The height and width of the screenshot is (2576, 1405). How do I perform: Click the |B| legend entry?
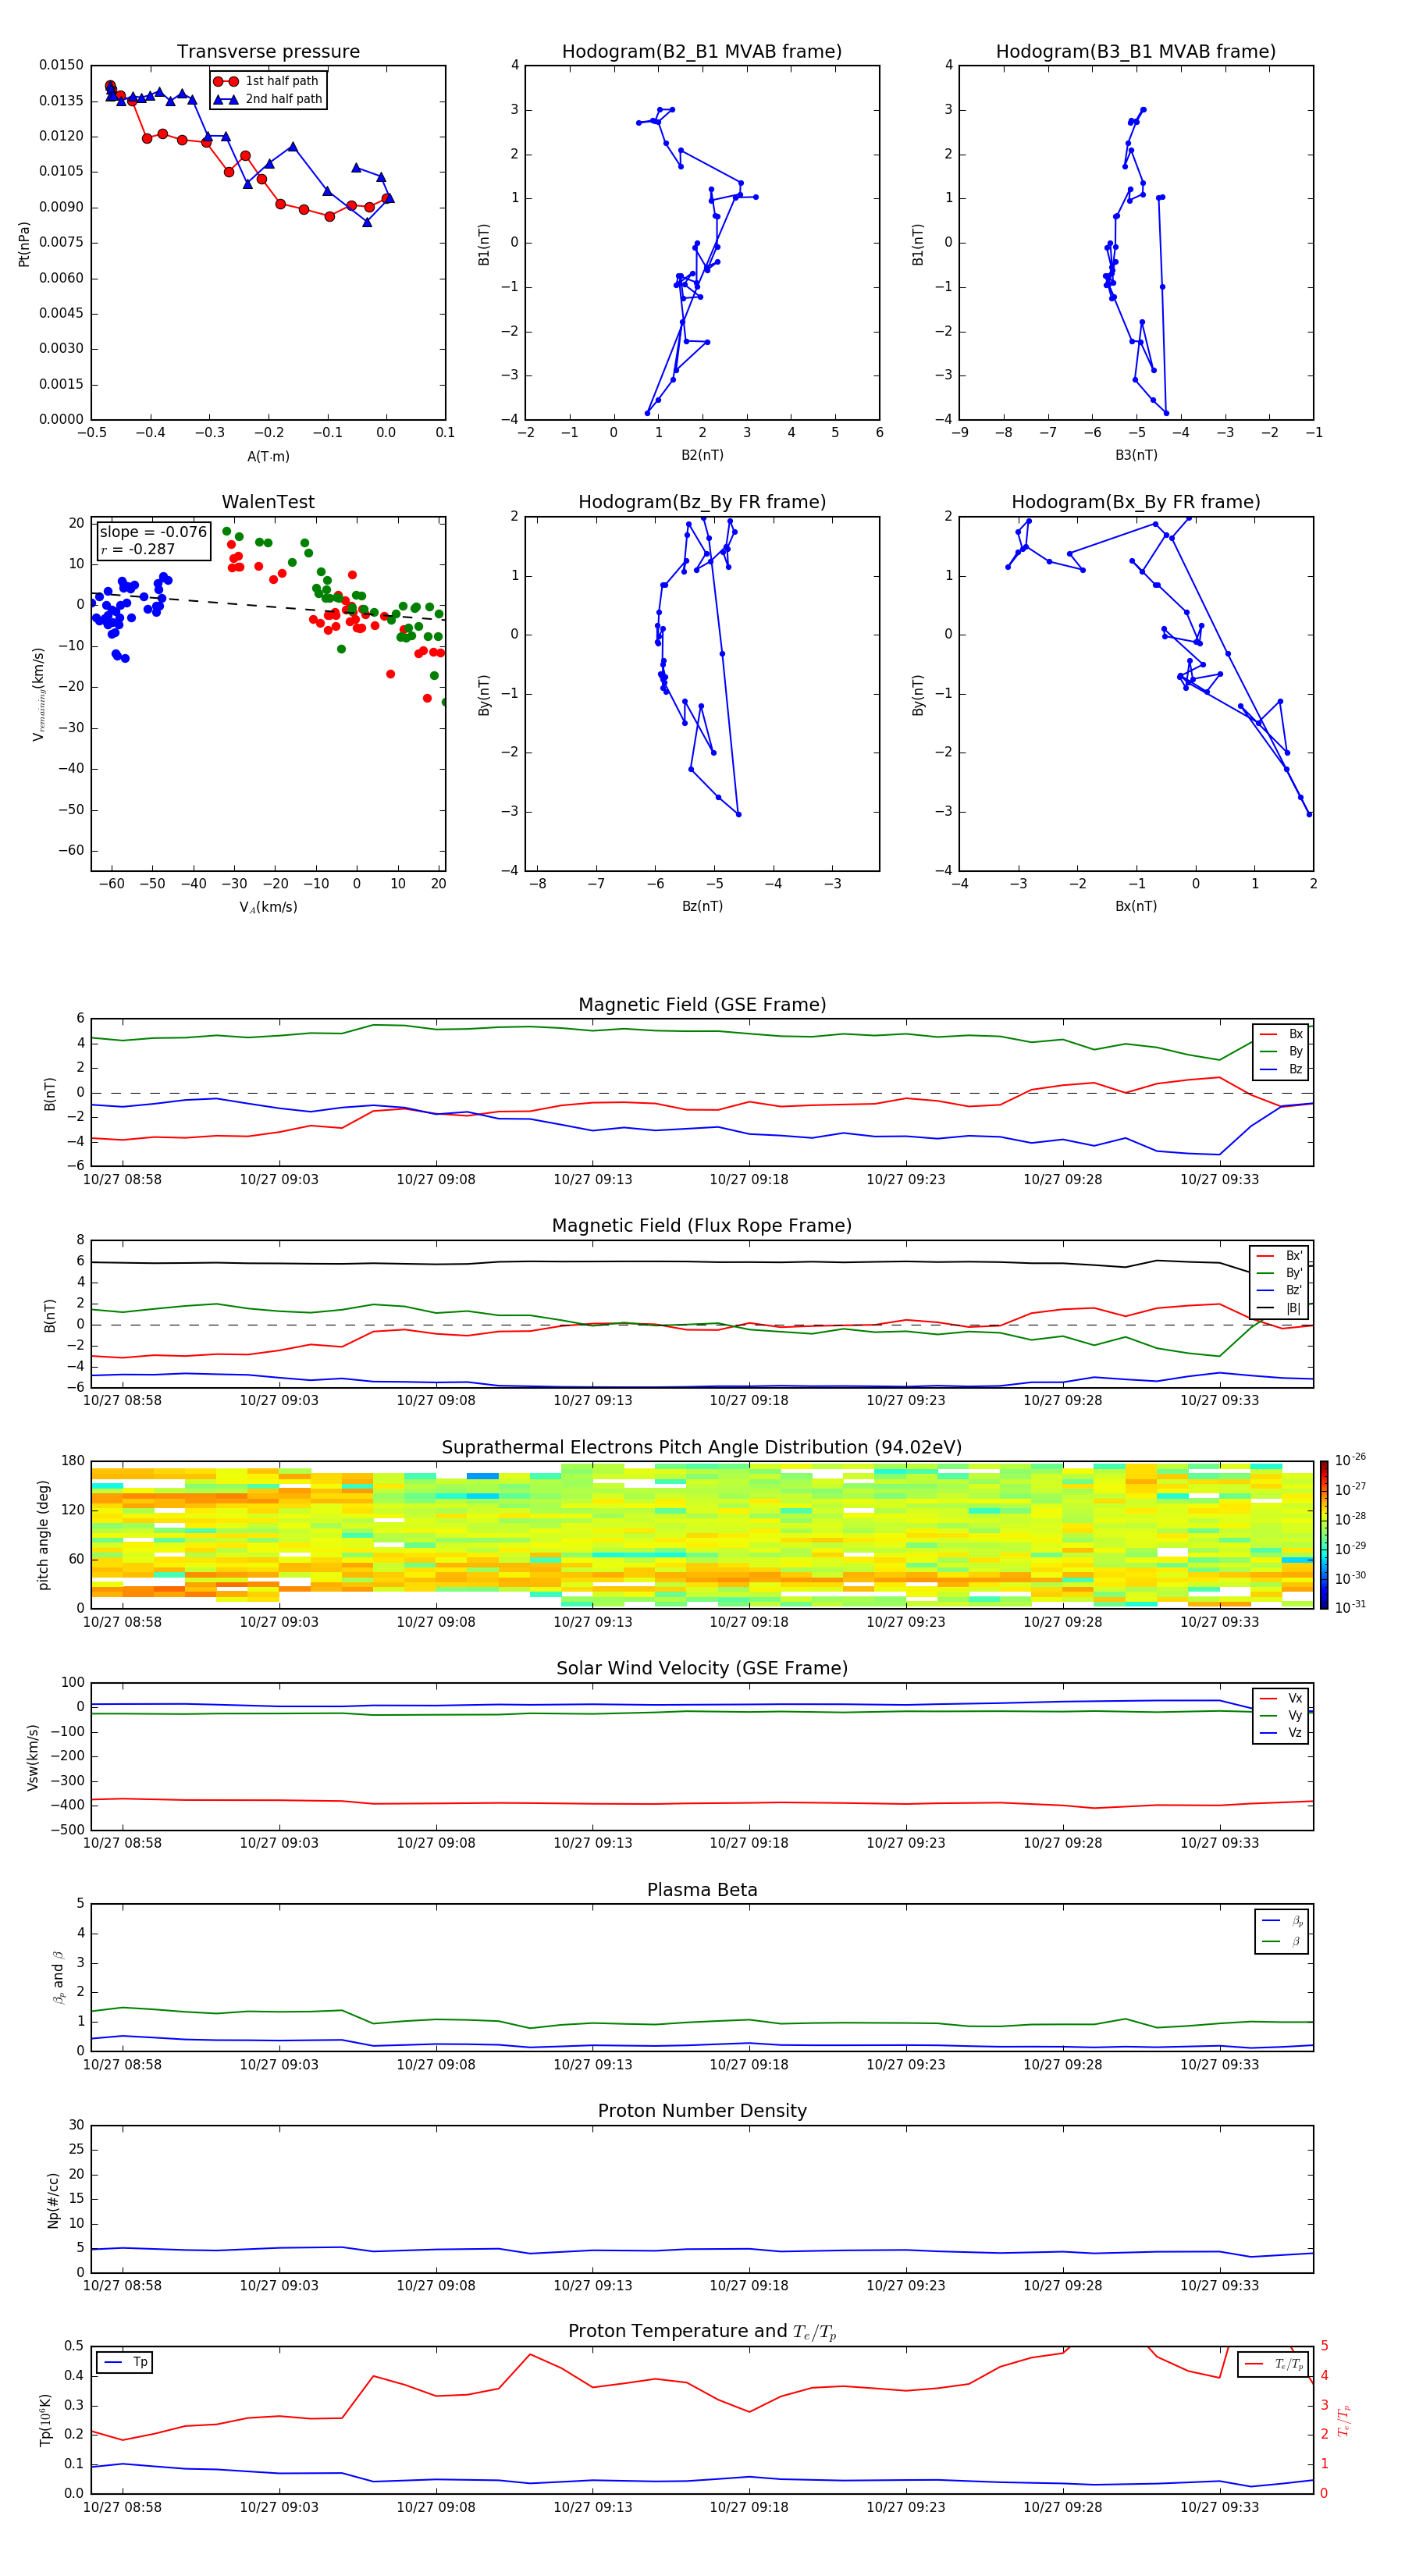tap(1280, 1308)
